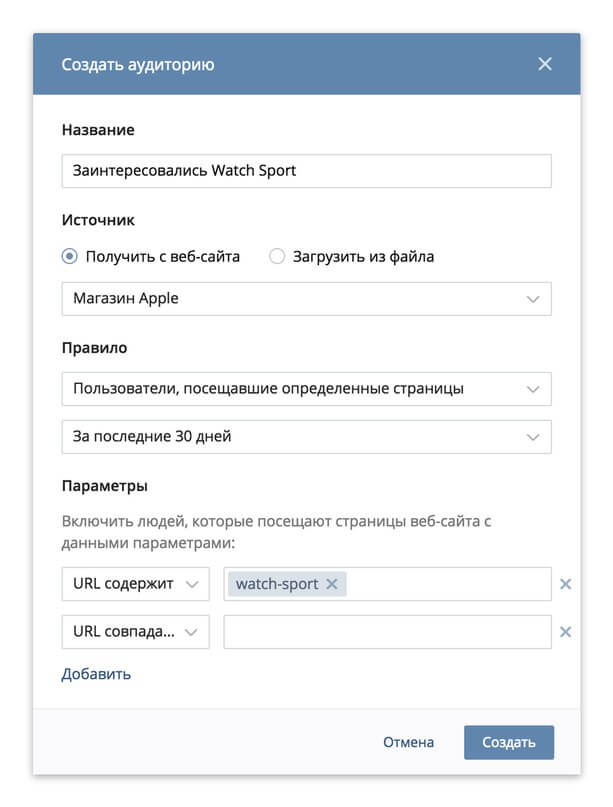This screenshot has width=613, height=807.
Task: Select Загрузить из файла radio option
Action: coord(277,256)
